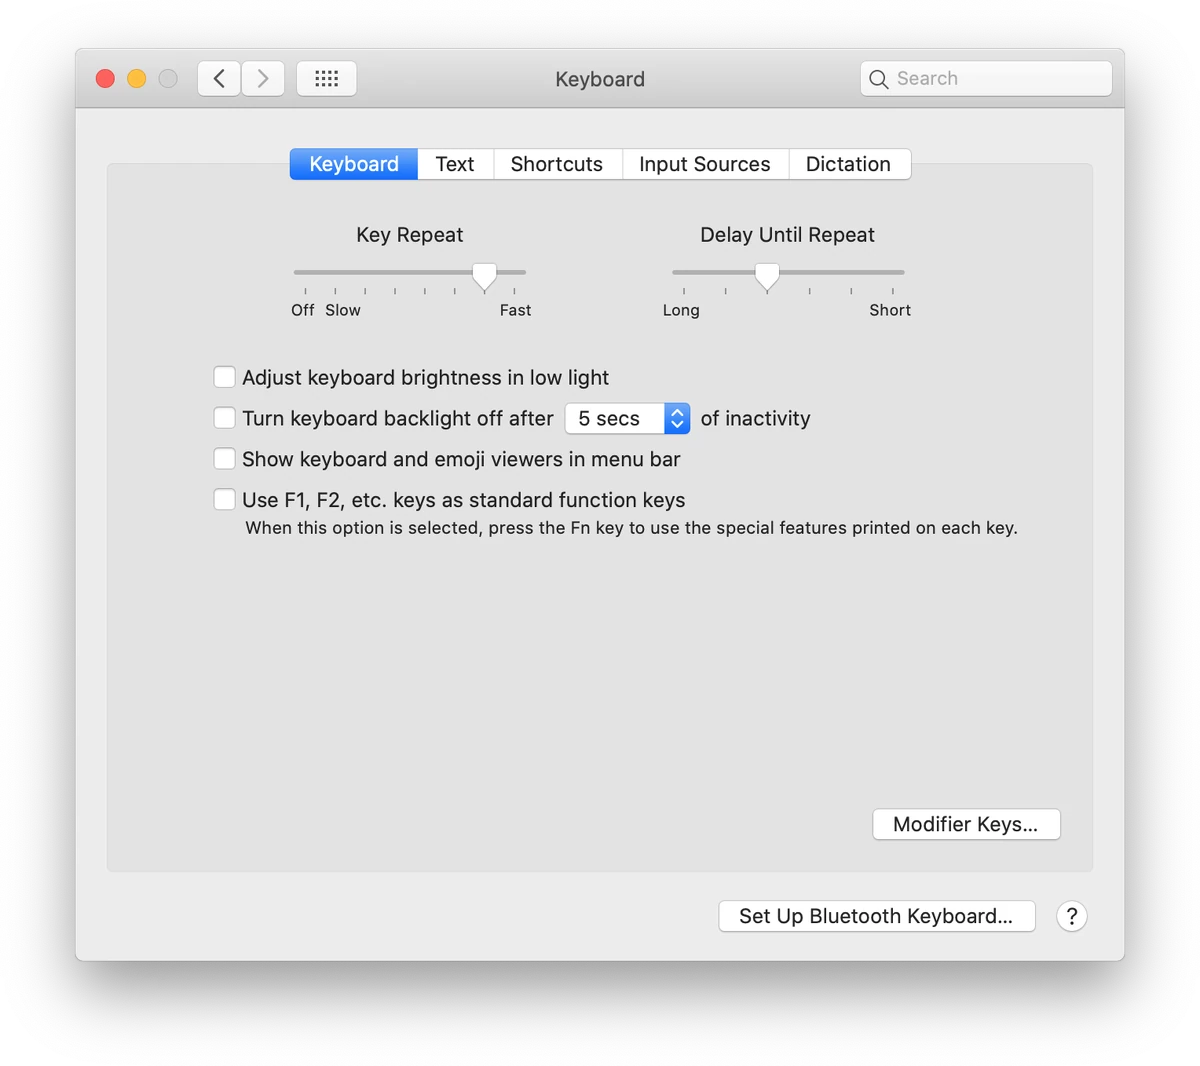Image resolution: width=1200 pixels, height=1066 pixels.
Task: Open the Shortcuts tab
Action: (x=557, y=164)
